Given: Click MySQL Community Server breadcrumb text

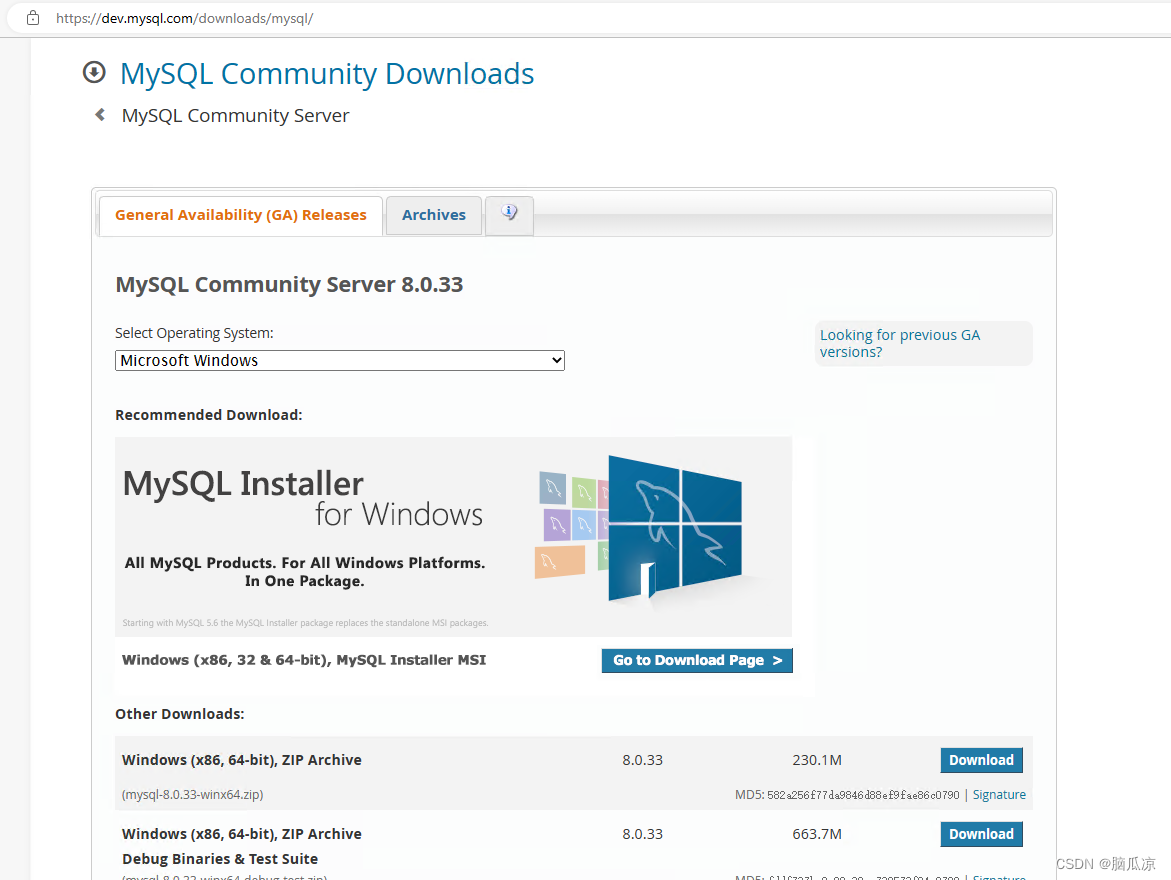Looking at the screenshot, I should 235,116.
